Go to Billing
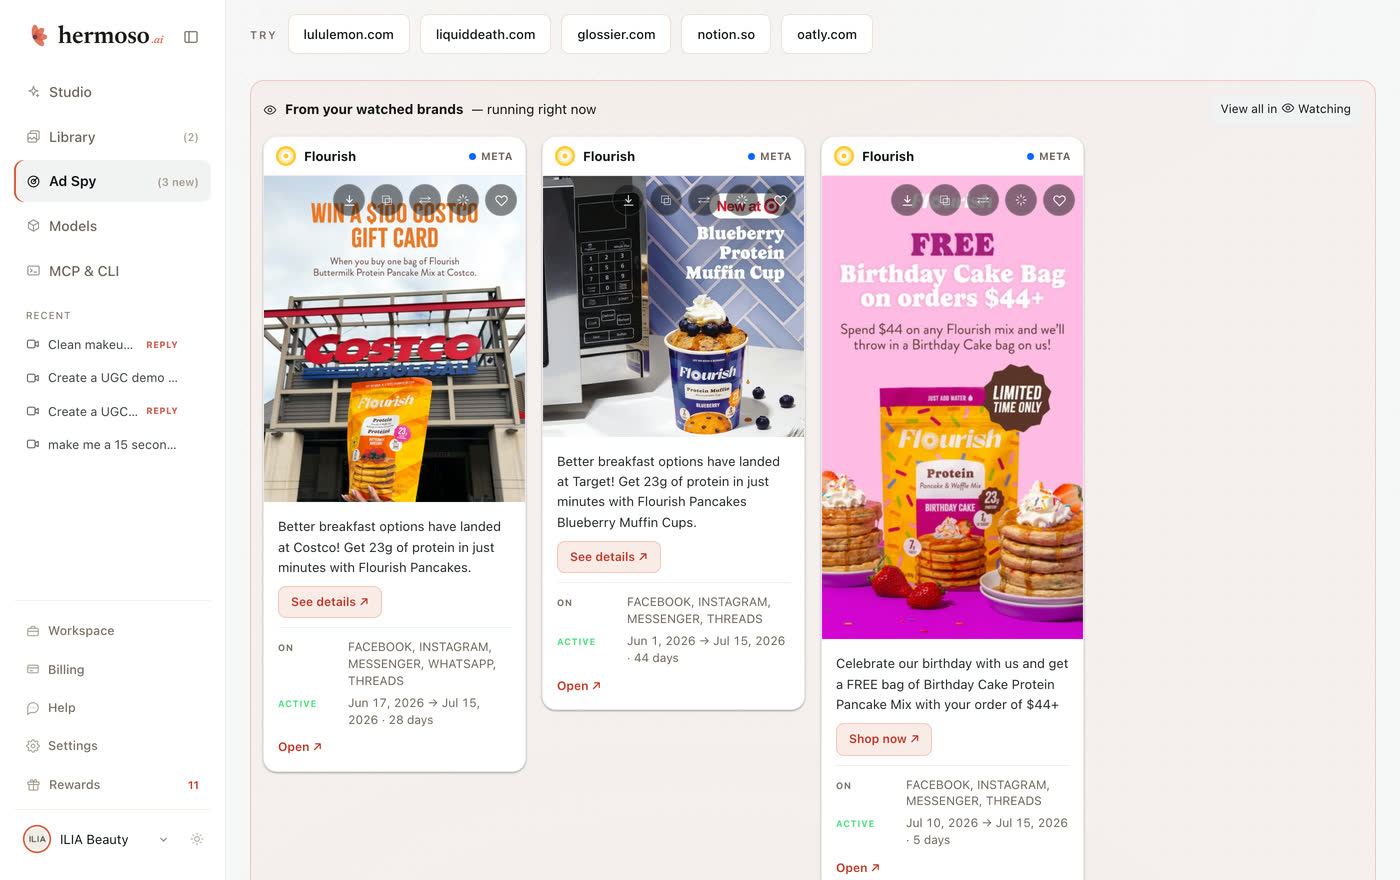Screen dimensions: 1400x880 coord(112,670)
